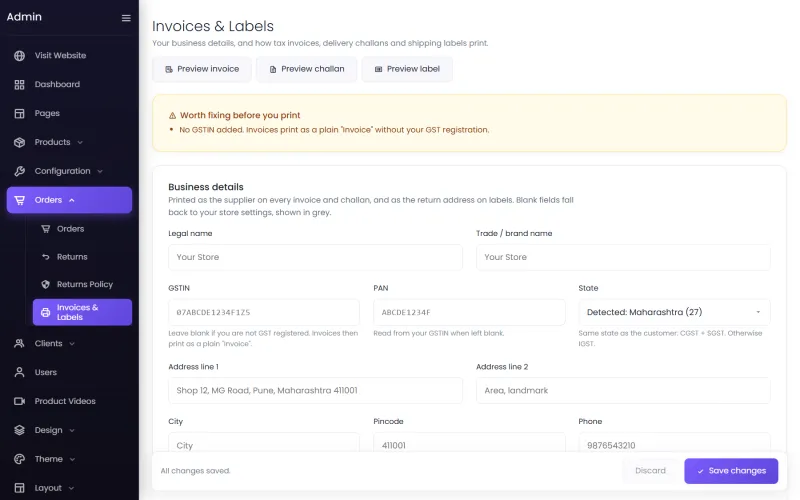
Task: Toggle the sidebar hamburger menu icon
Action: pos(126,18)
